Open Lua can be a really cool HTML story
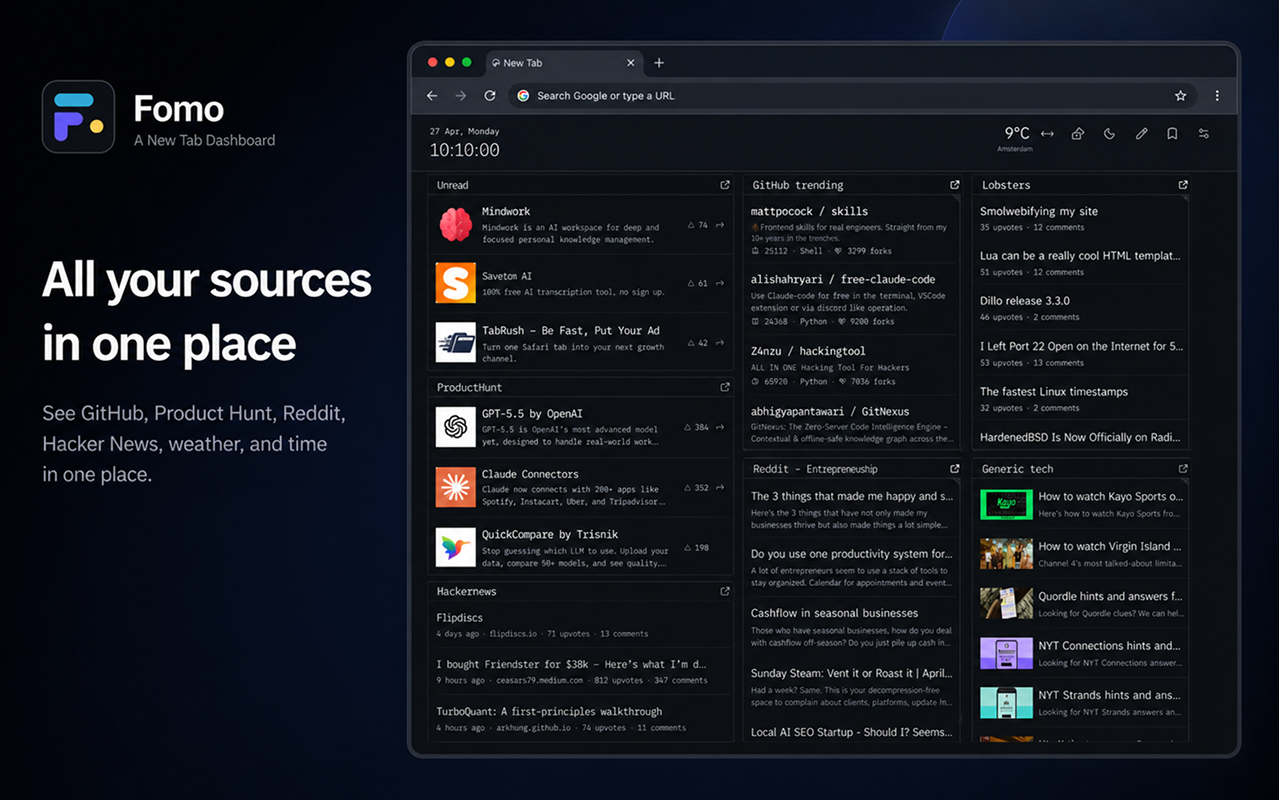The height and width of the screenshot is (800, 1280). (x=1080, y=255)
